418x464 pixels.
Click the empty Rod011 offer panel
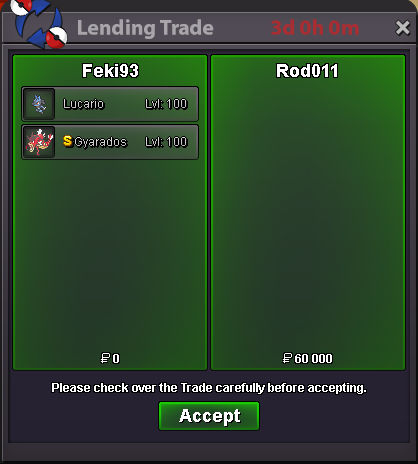point(308,212)
